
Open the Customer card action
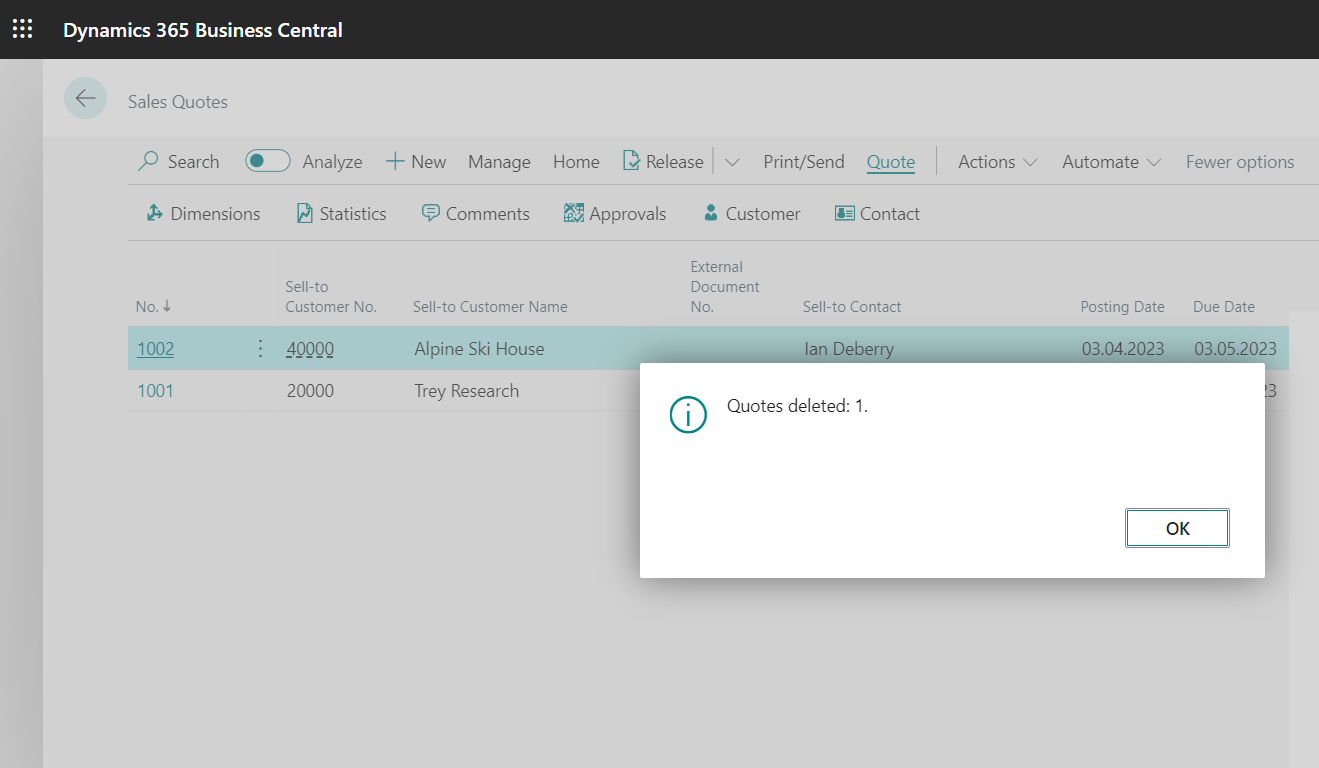(752, 214)
